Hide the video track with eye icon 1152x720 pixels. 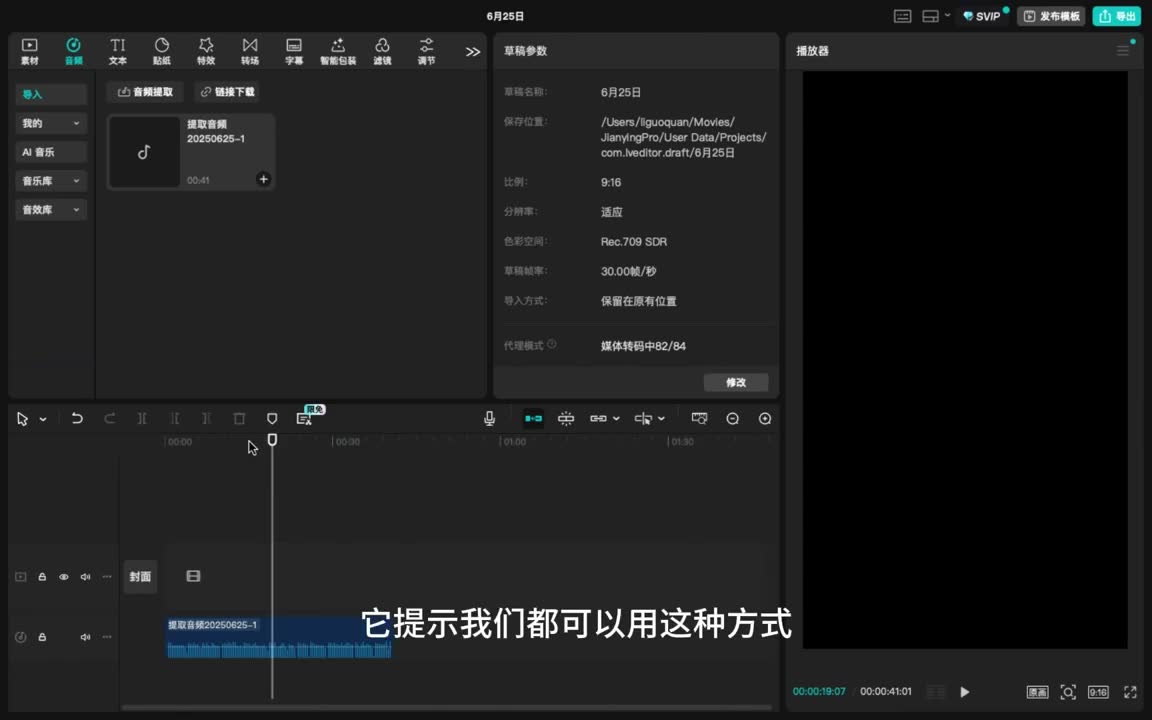64,577
